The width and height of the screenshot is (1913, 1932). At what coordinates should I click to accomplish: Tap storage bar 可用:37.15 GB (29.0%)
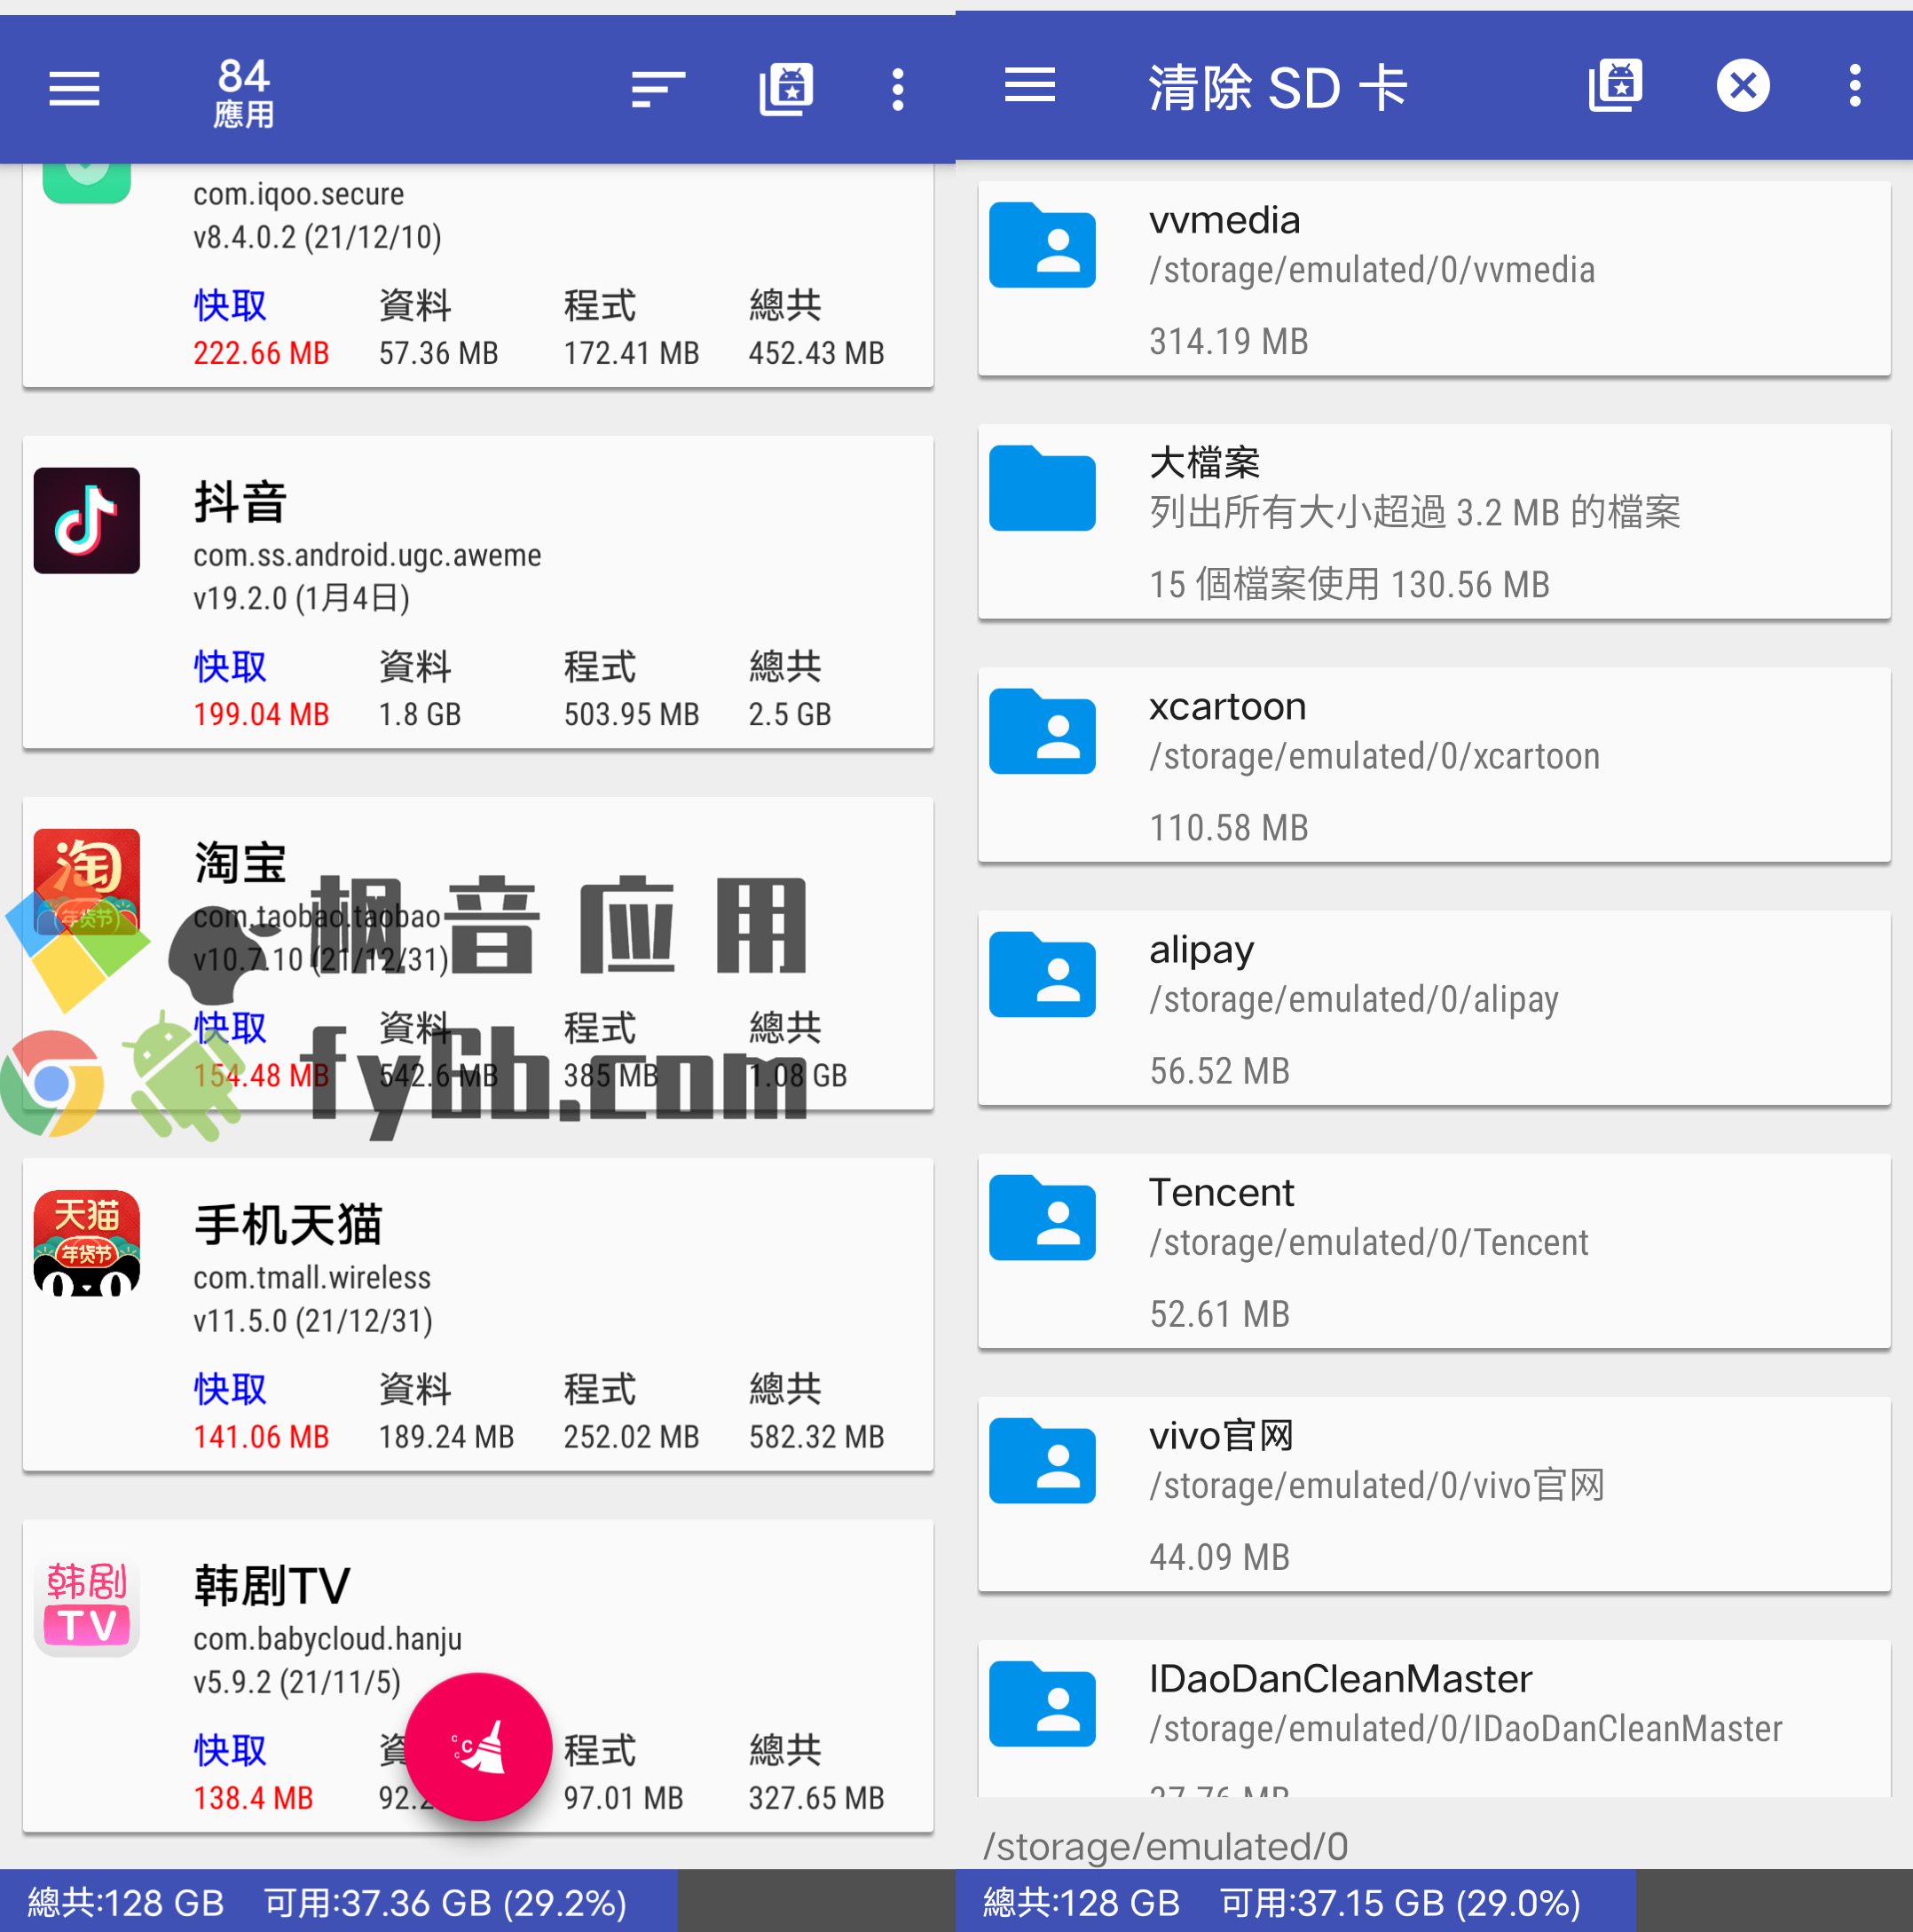(1400, 1901)
